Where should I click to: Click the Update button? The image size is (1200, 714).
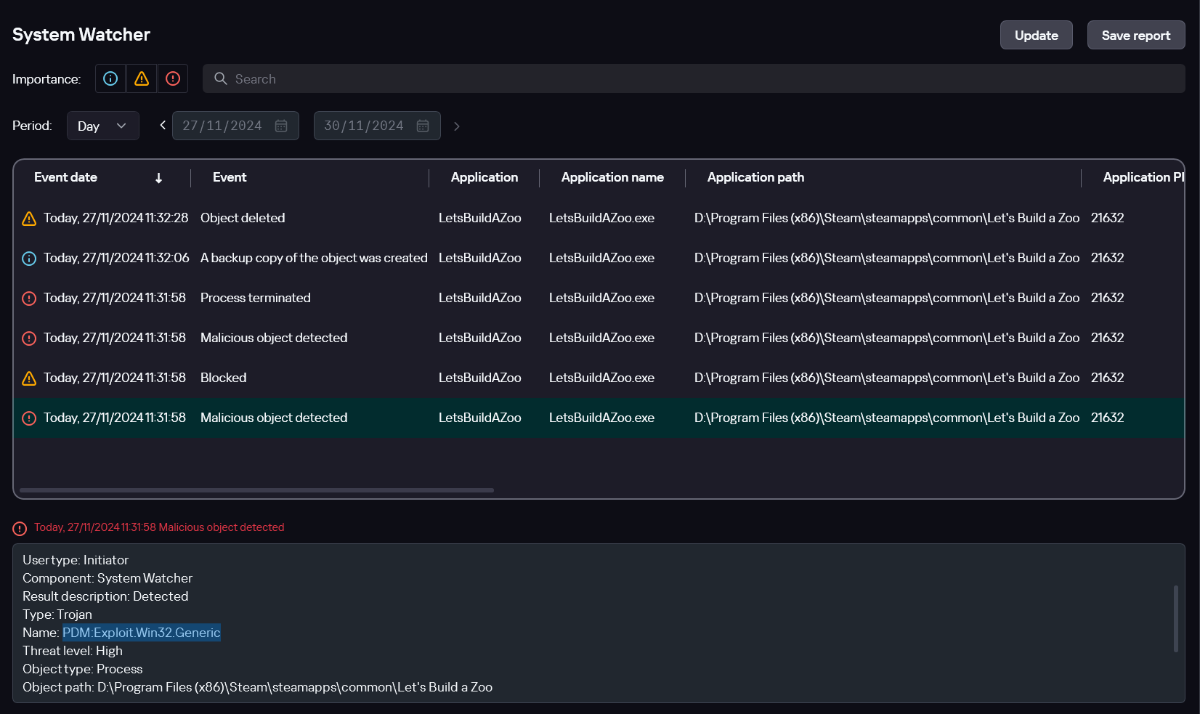(1036, 35)
